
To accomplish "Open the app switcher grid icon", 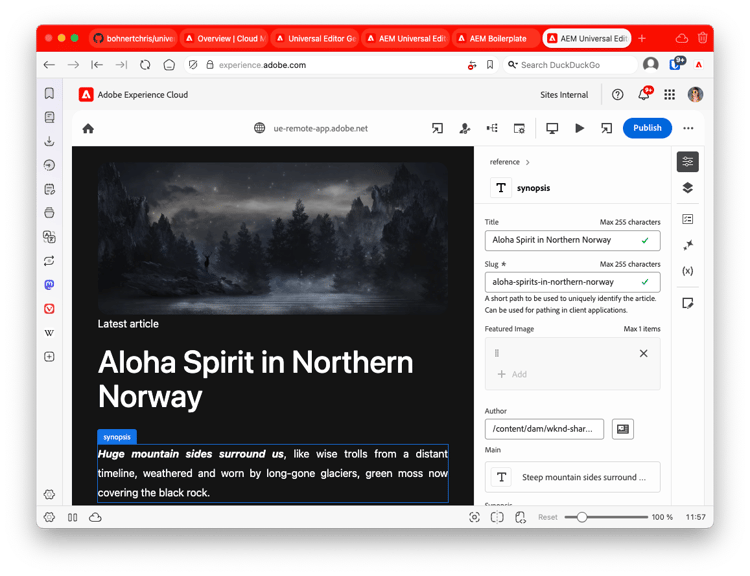I will (x=669, y=95).
